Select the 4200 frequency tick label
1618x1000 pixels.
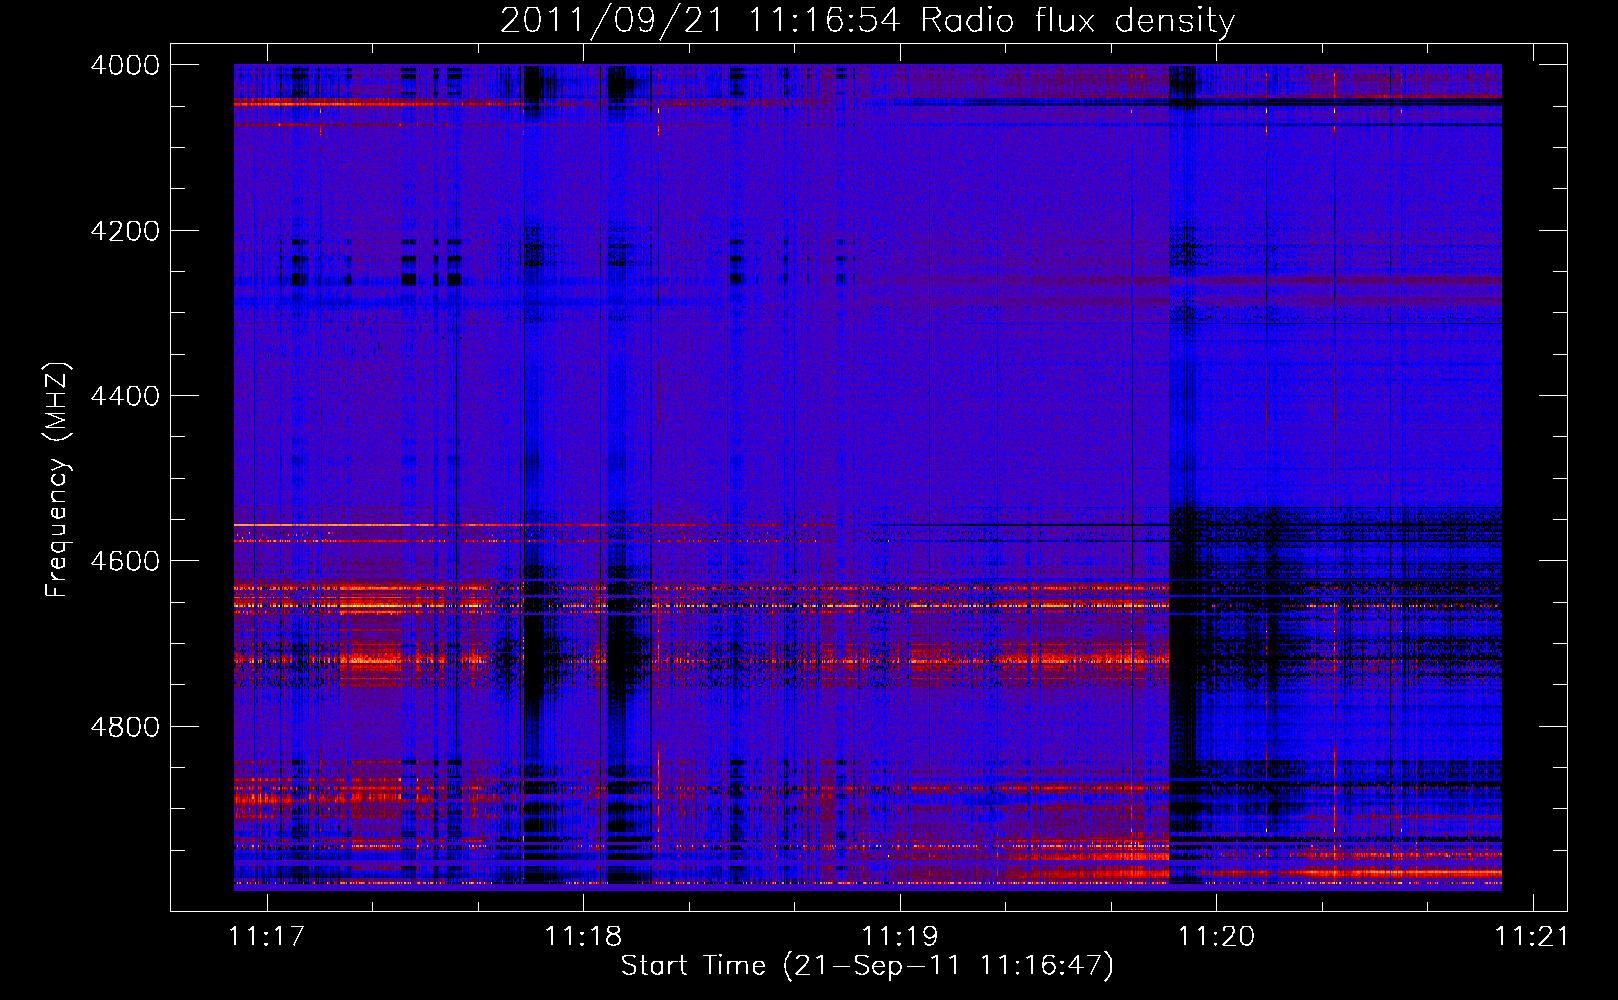pyautogui.click(x=125, y=231)
